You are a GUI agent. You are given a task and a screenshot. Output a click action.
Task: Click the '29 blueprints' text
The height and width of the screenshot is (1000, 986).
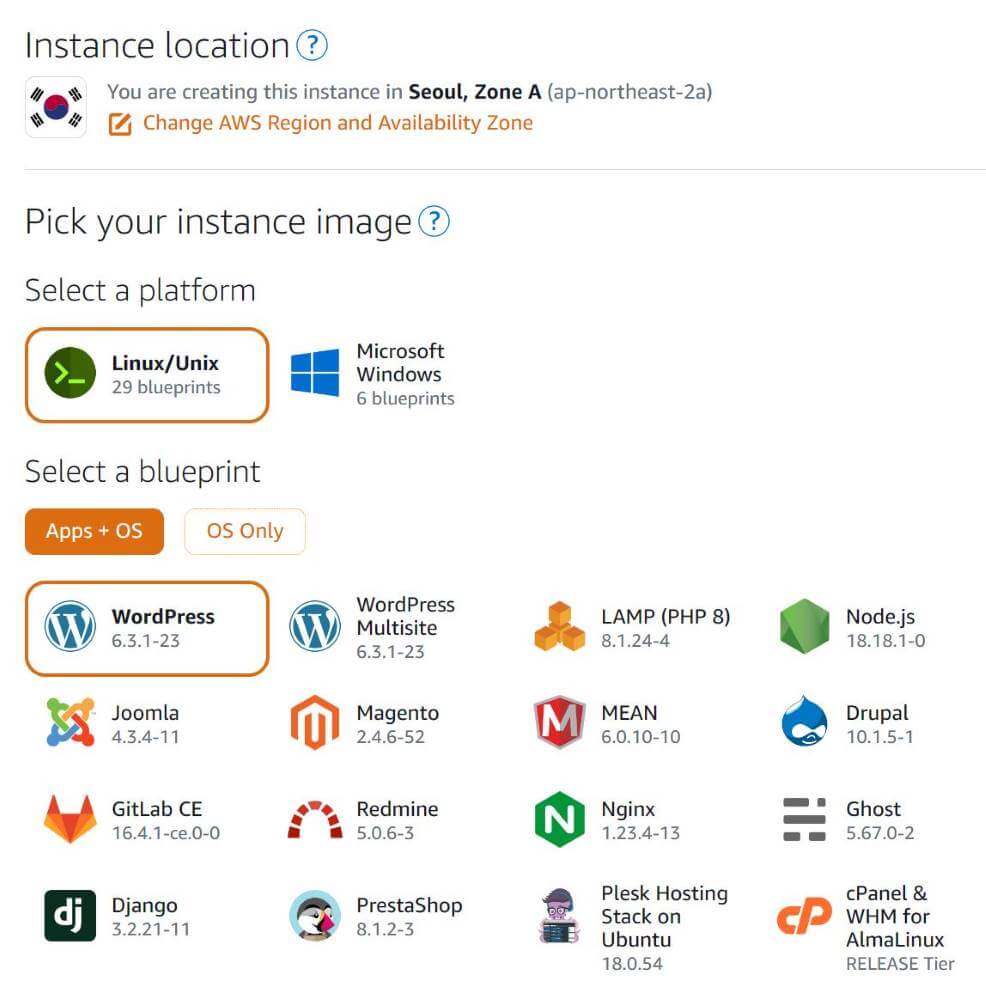(x=166, y=387)
